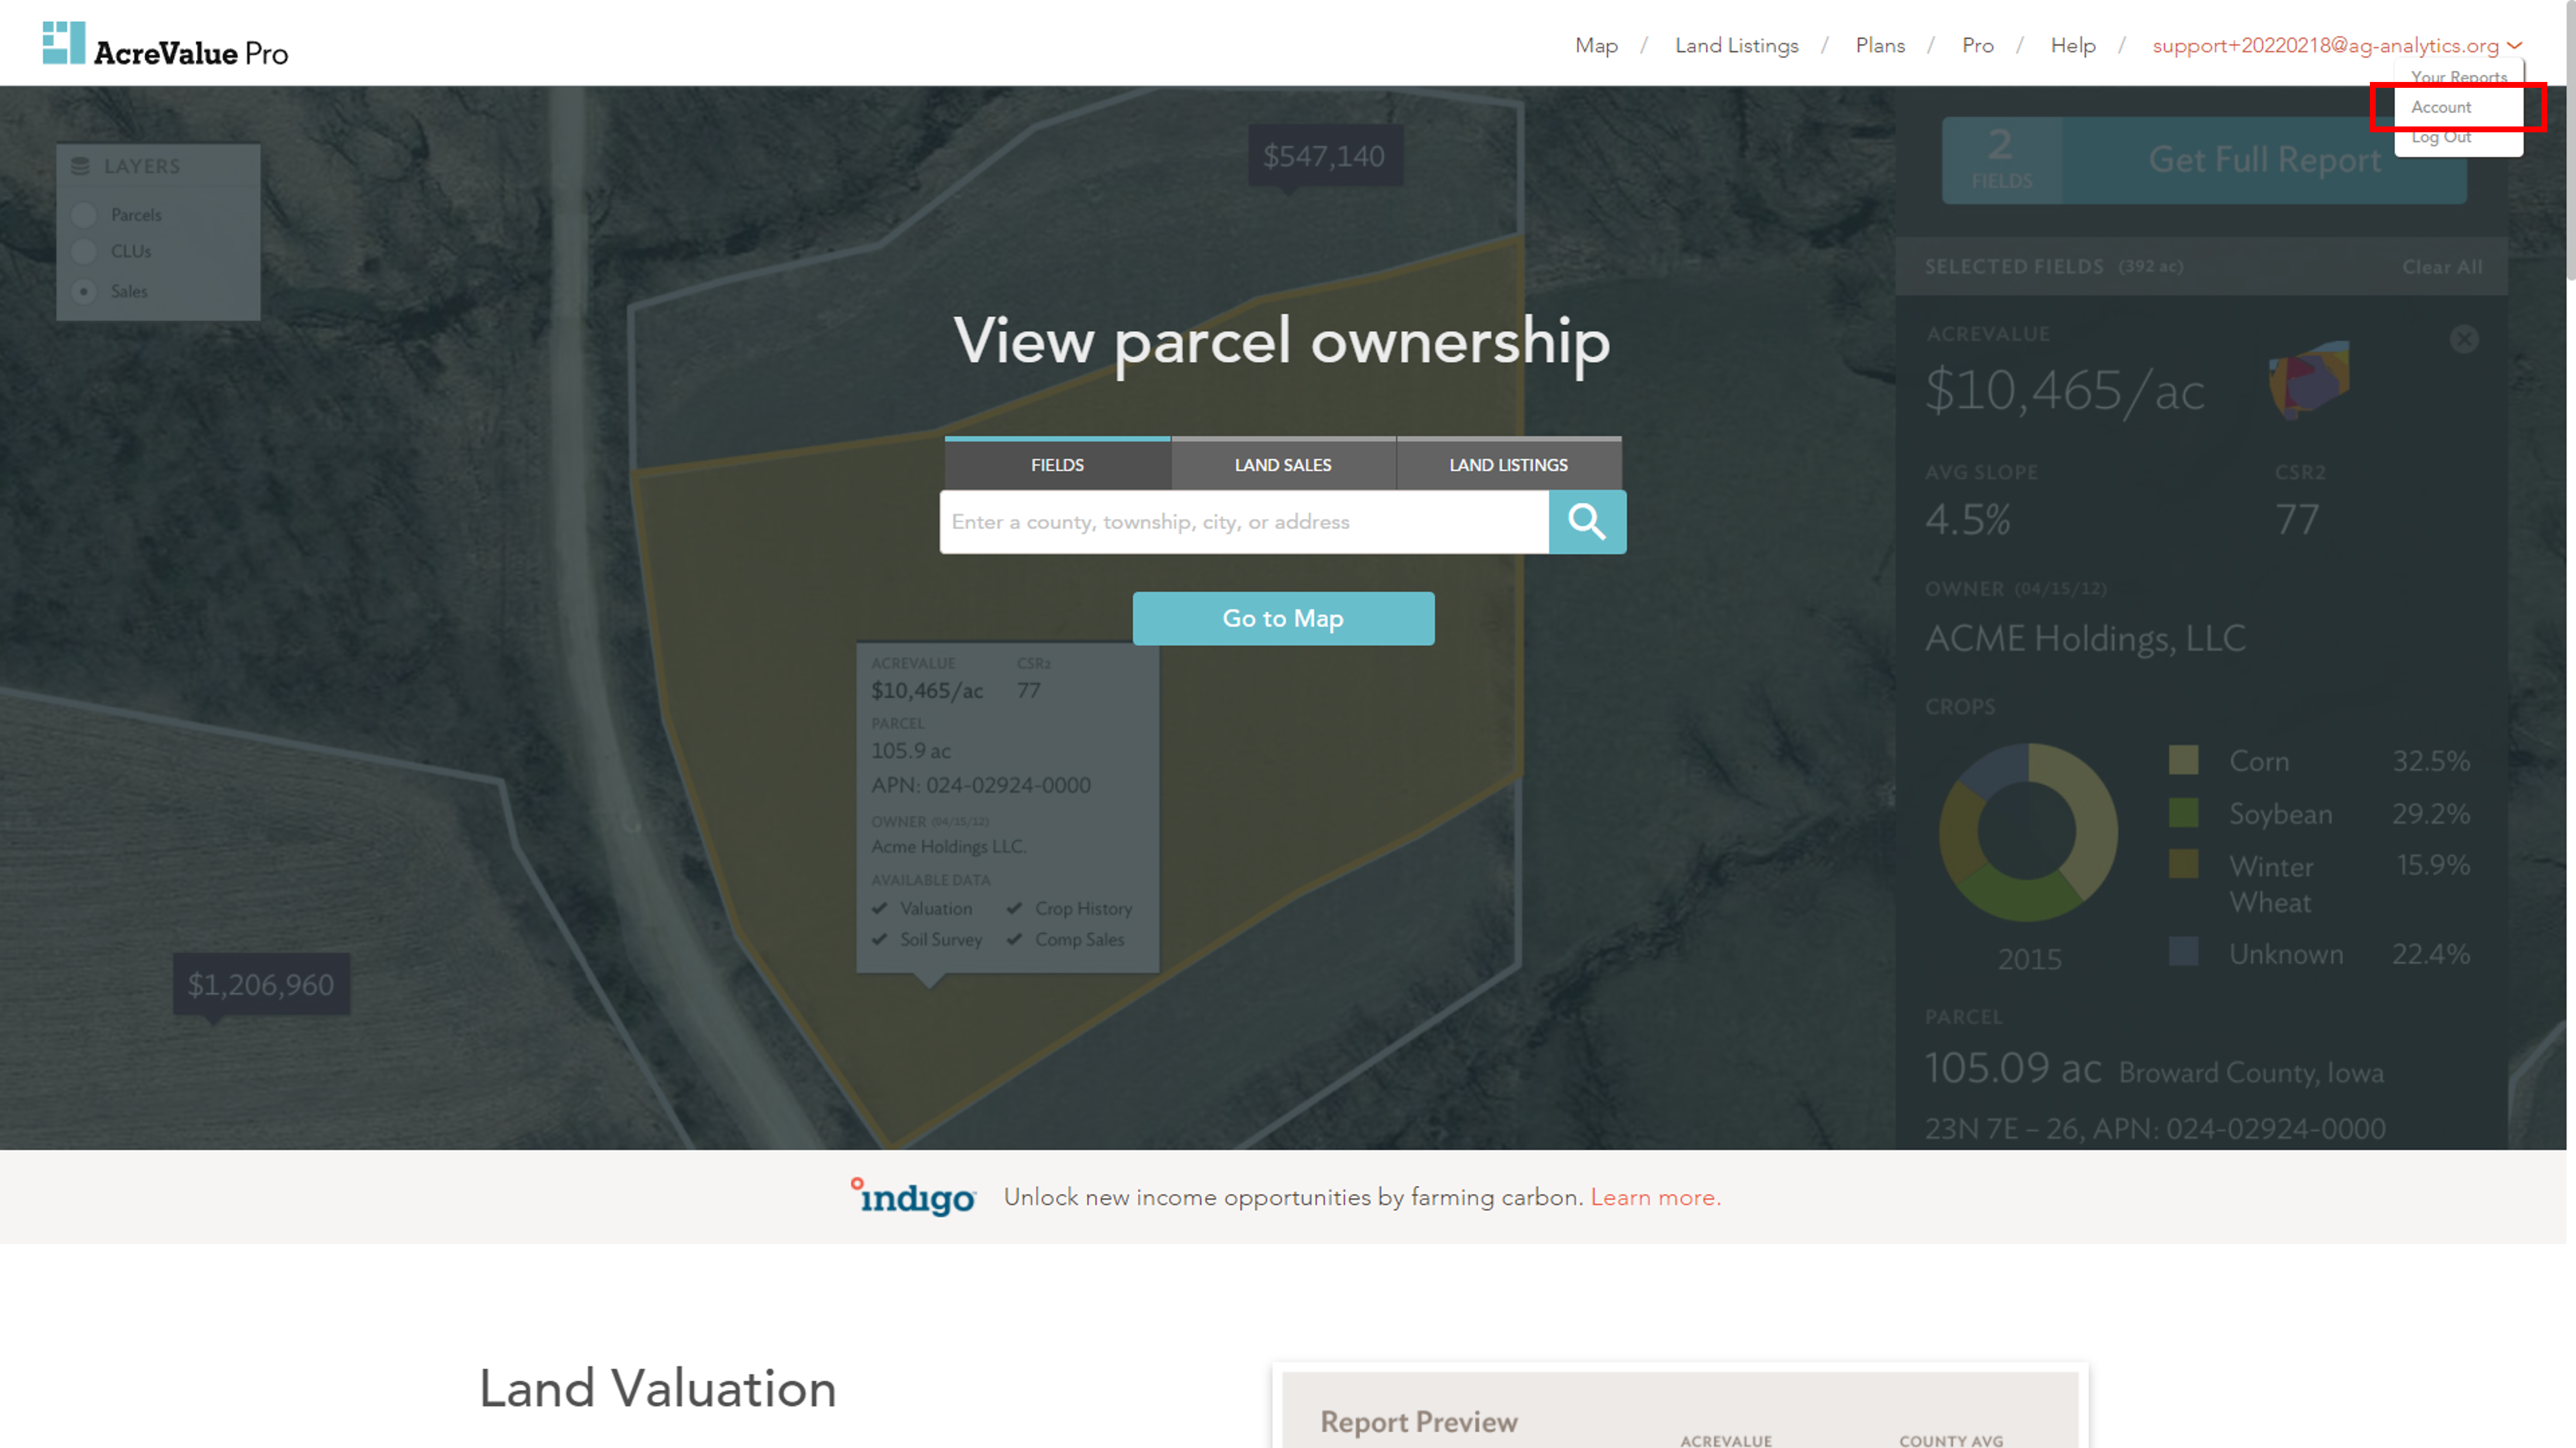Click the indigo logo in banner

(913, 1197)
